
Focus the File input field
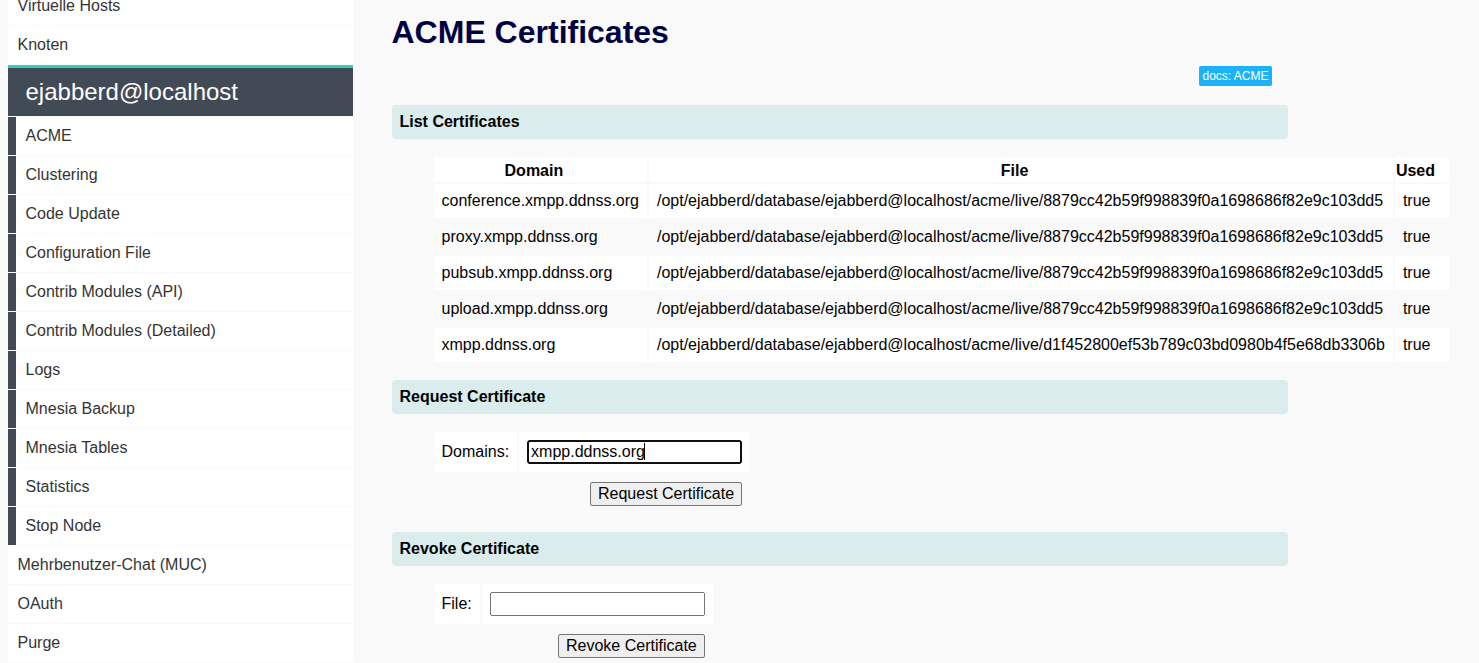(597, 604)
